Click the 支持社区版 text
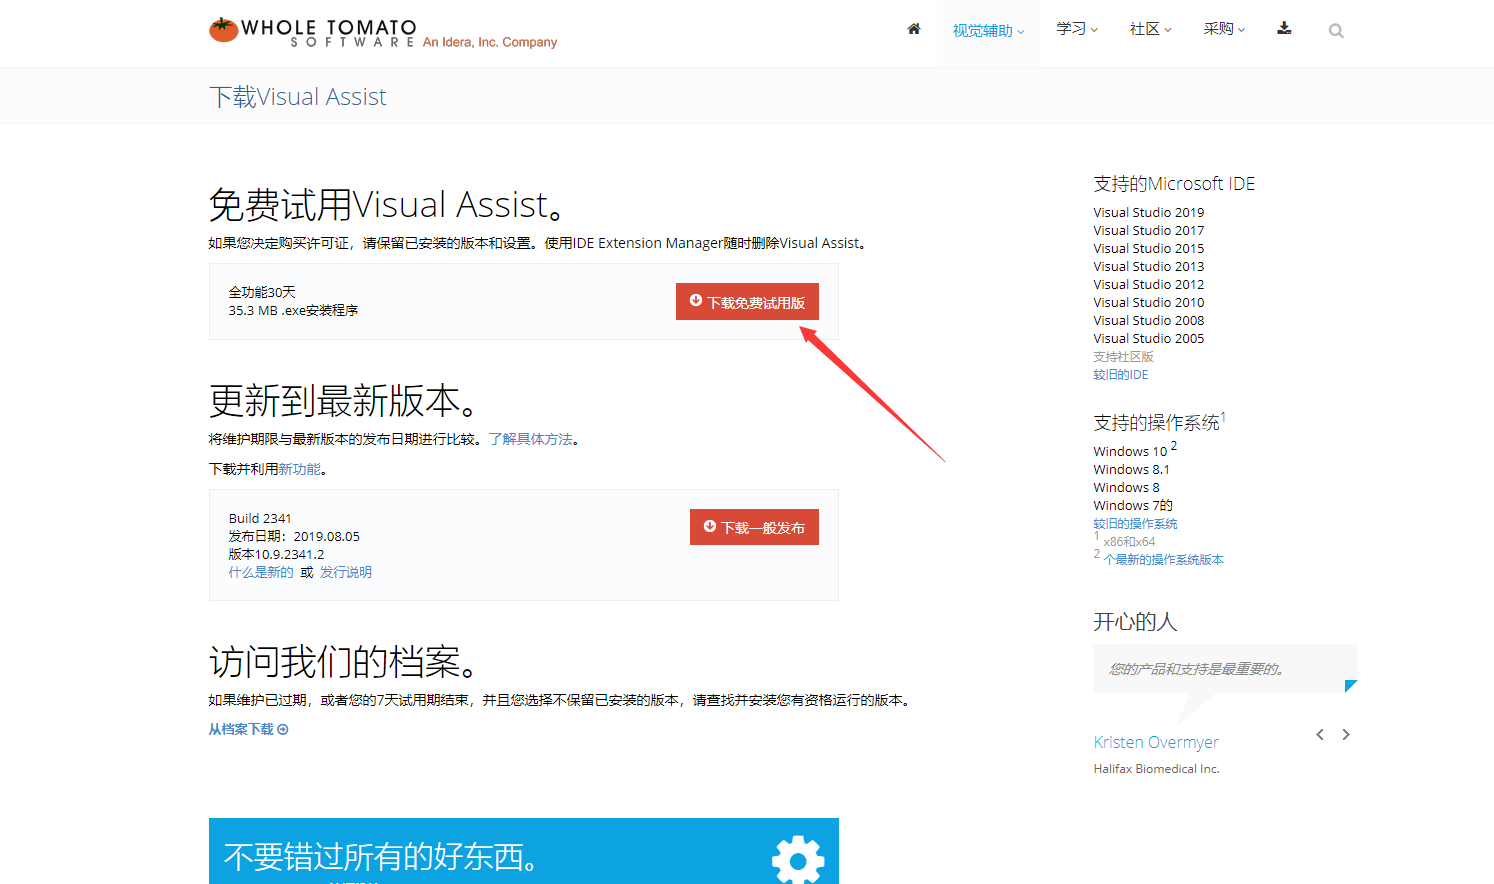This screenshot has height=884, width=1494. tap(1123, 356)
